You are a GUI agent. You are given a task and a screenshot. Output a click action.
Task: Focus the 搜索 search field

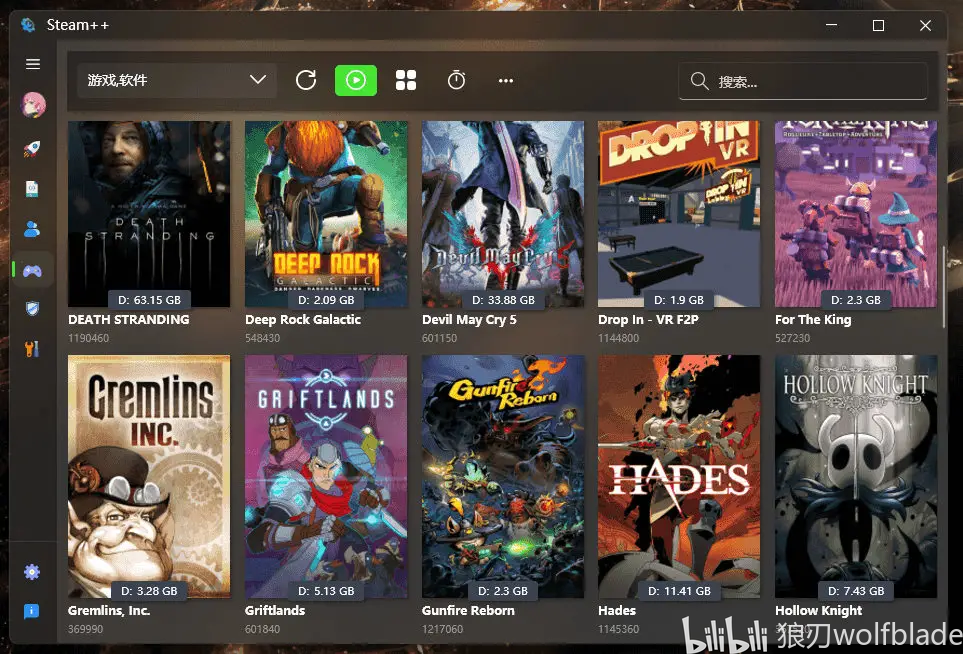(x=803, y=80)
